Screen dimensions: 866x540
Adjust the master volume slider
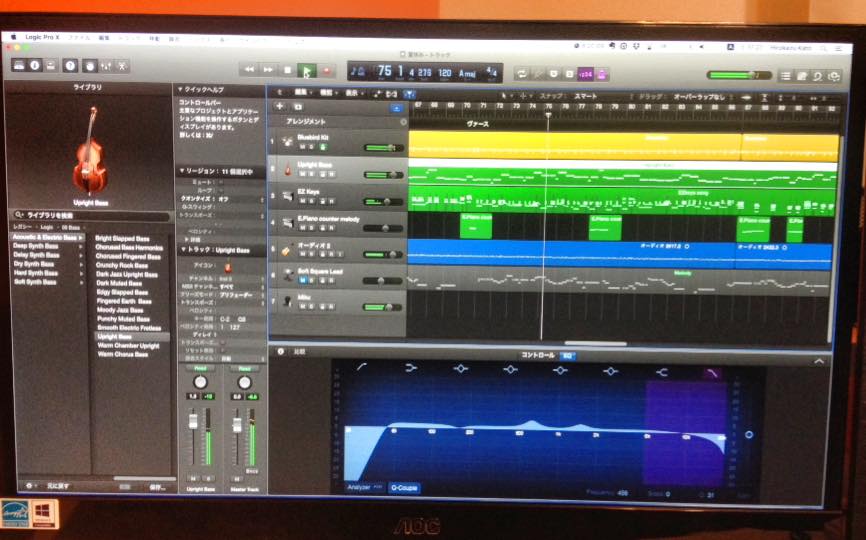click(738, 75)
